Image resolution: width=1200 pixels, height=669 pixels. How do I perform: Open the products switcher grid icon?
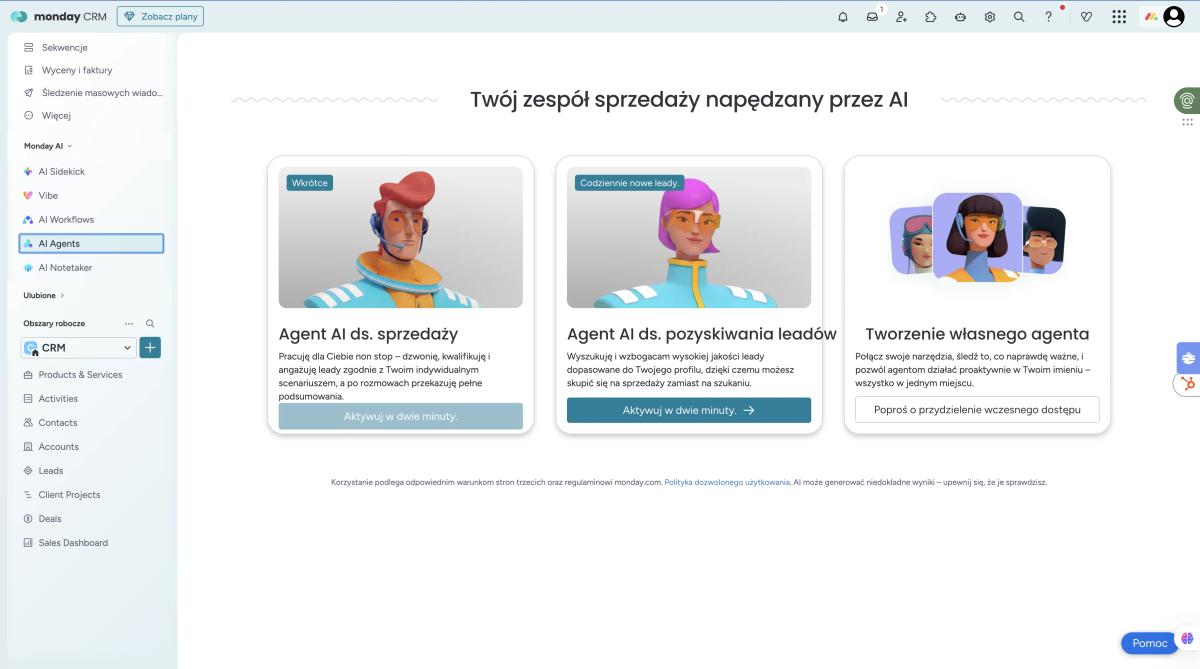pyautogui.click(x=1119, y=17)
